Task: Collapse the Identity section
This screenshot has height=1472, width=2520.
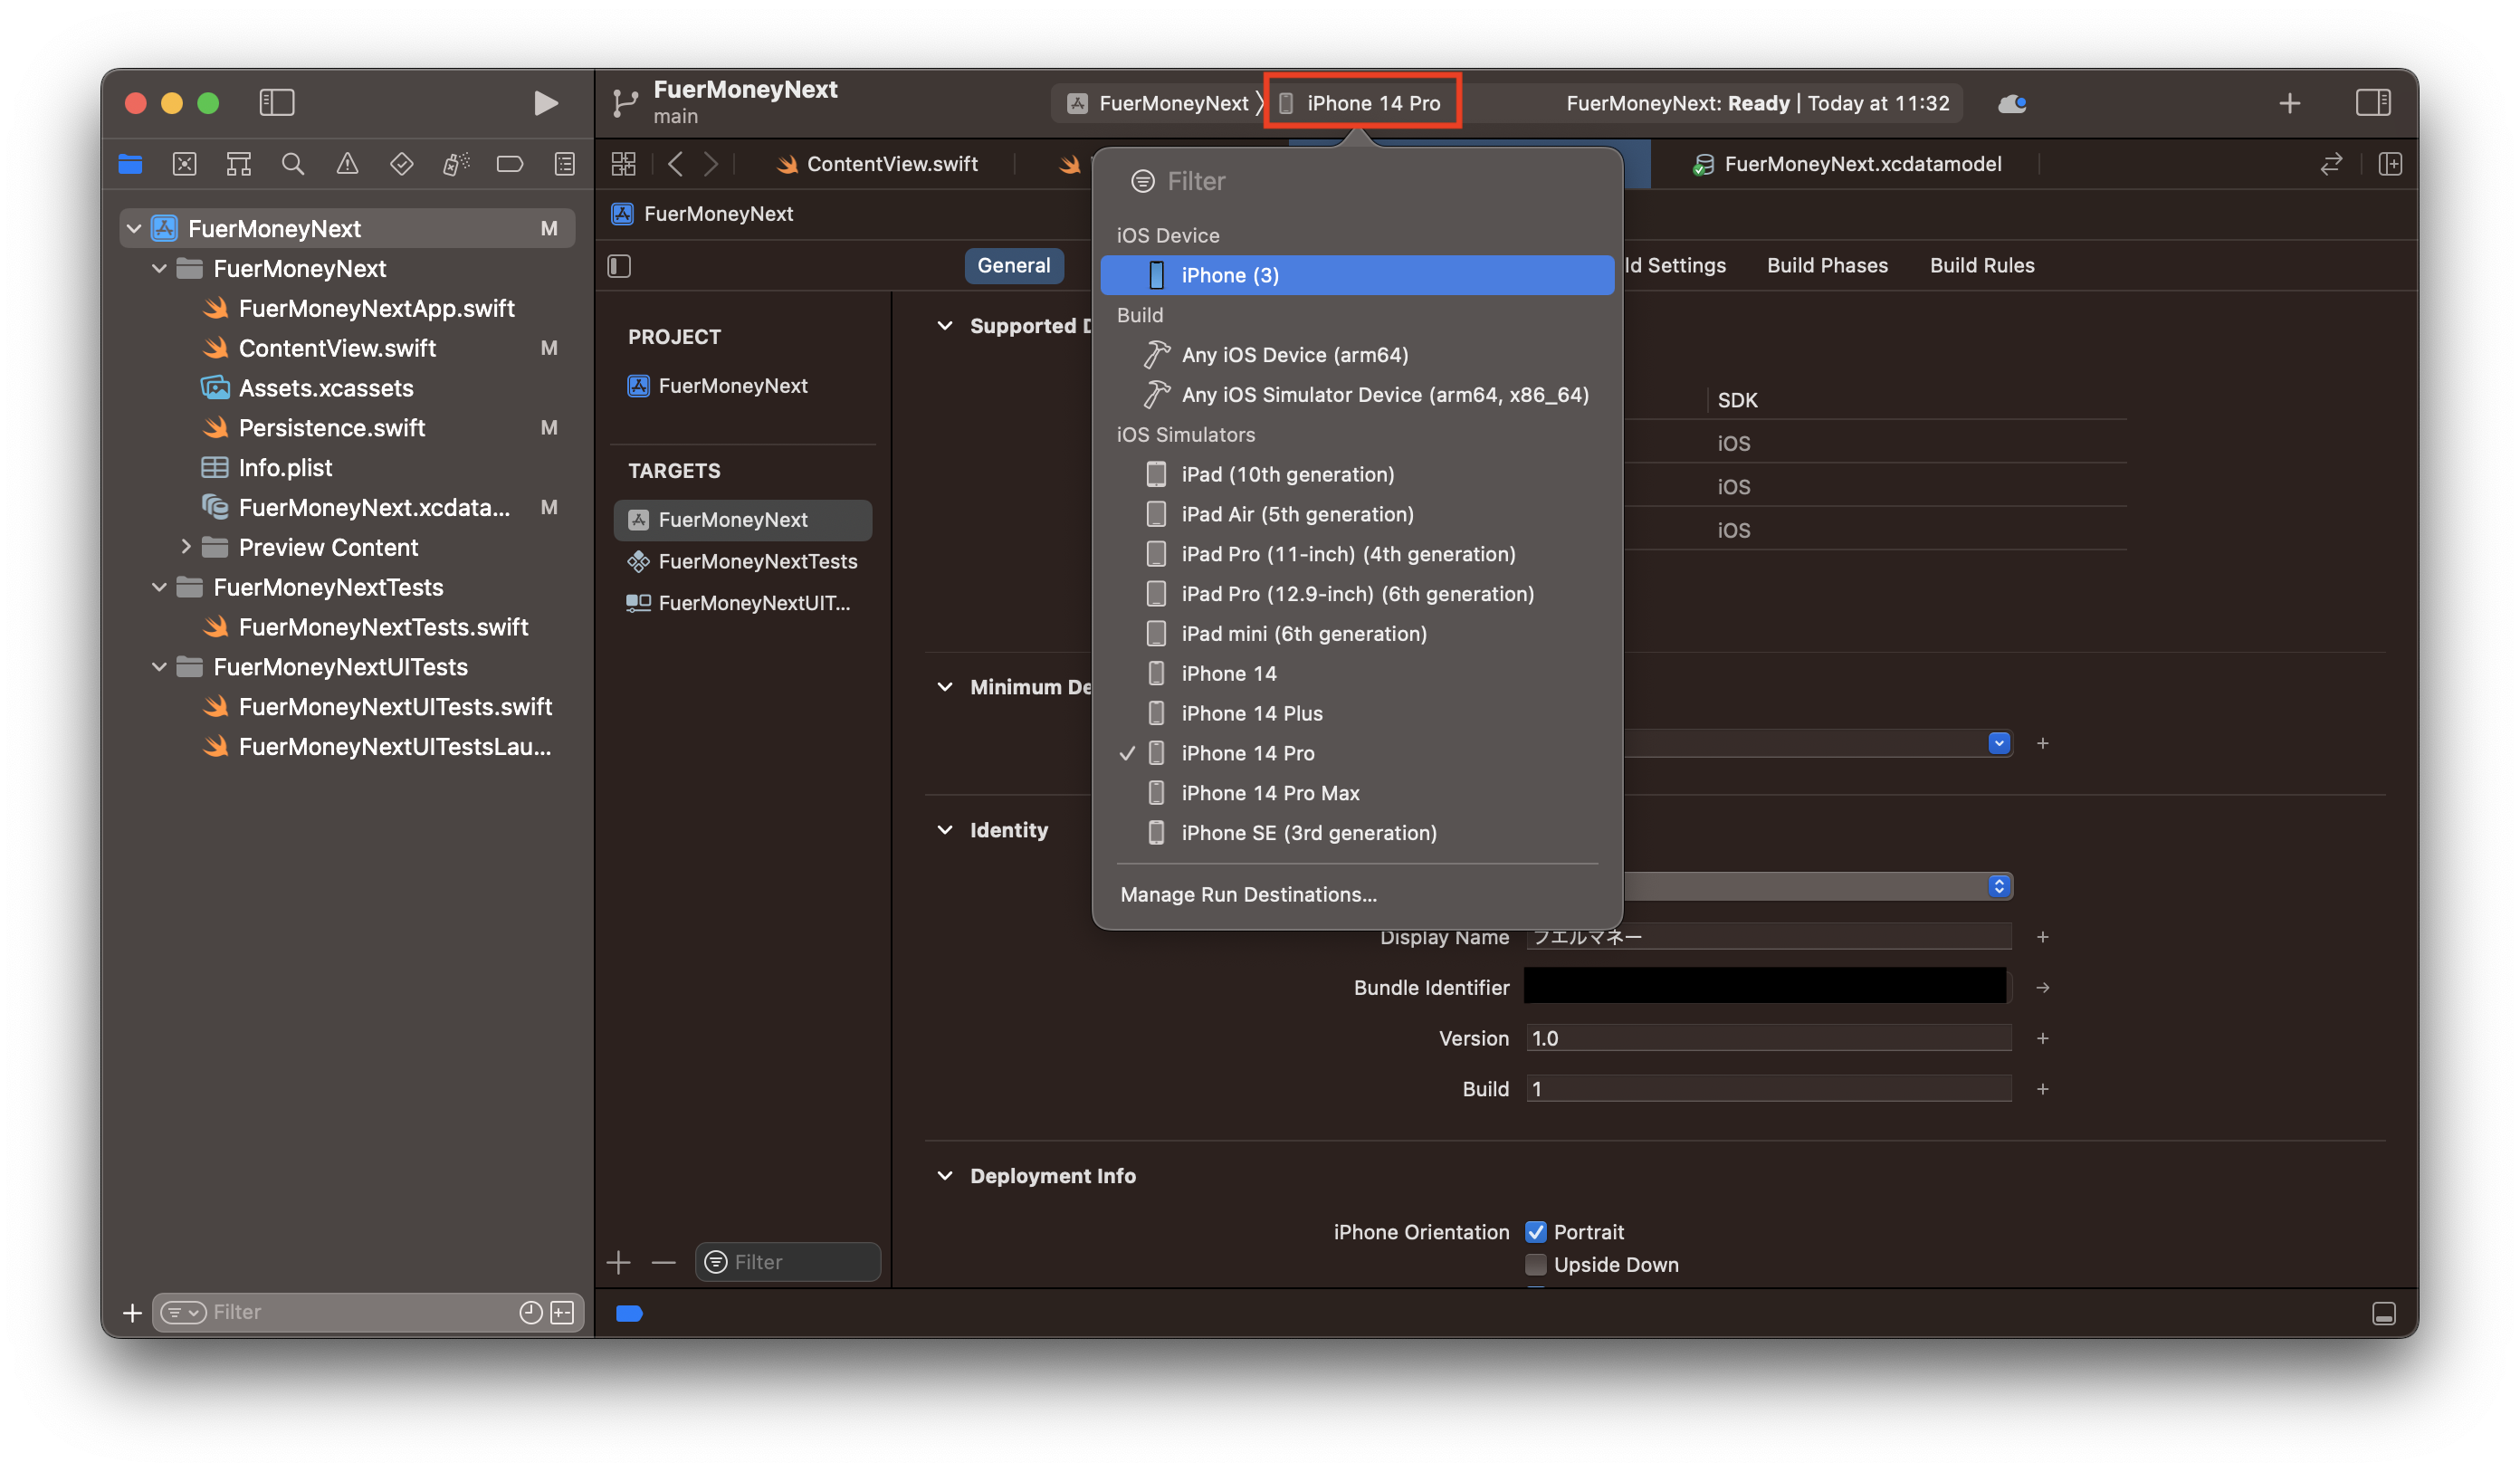Action: tap(946, 829)
